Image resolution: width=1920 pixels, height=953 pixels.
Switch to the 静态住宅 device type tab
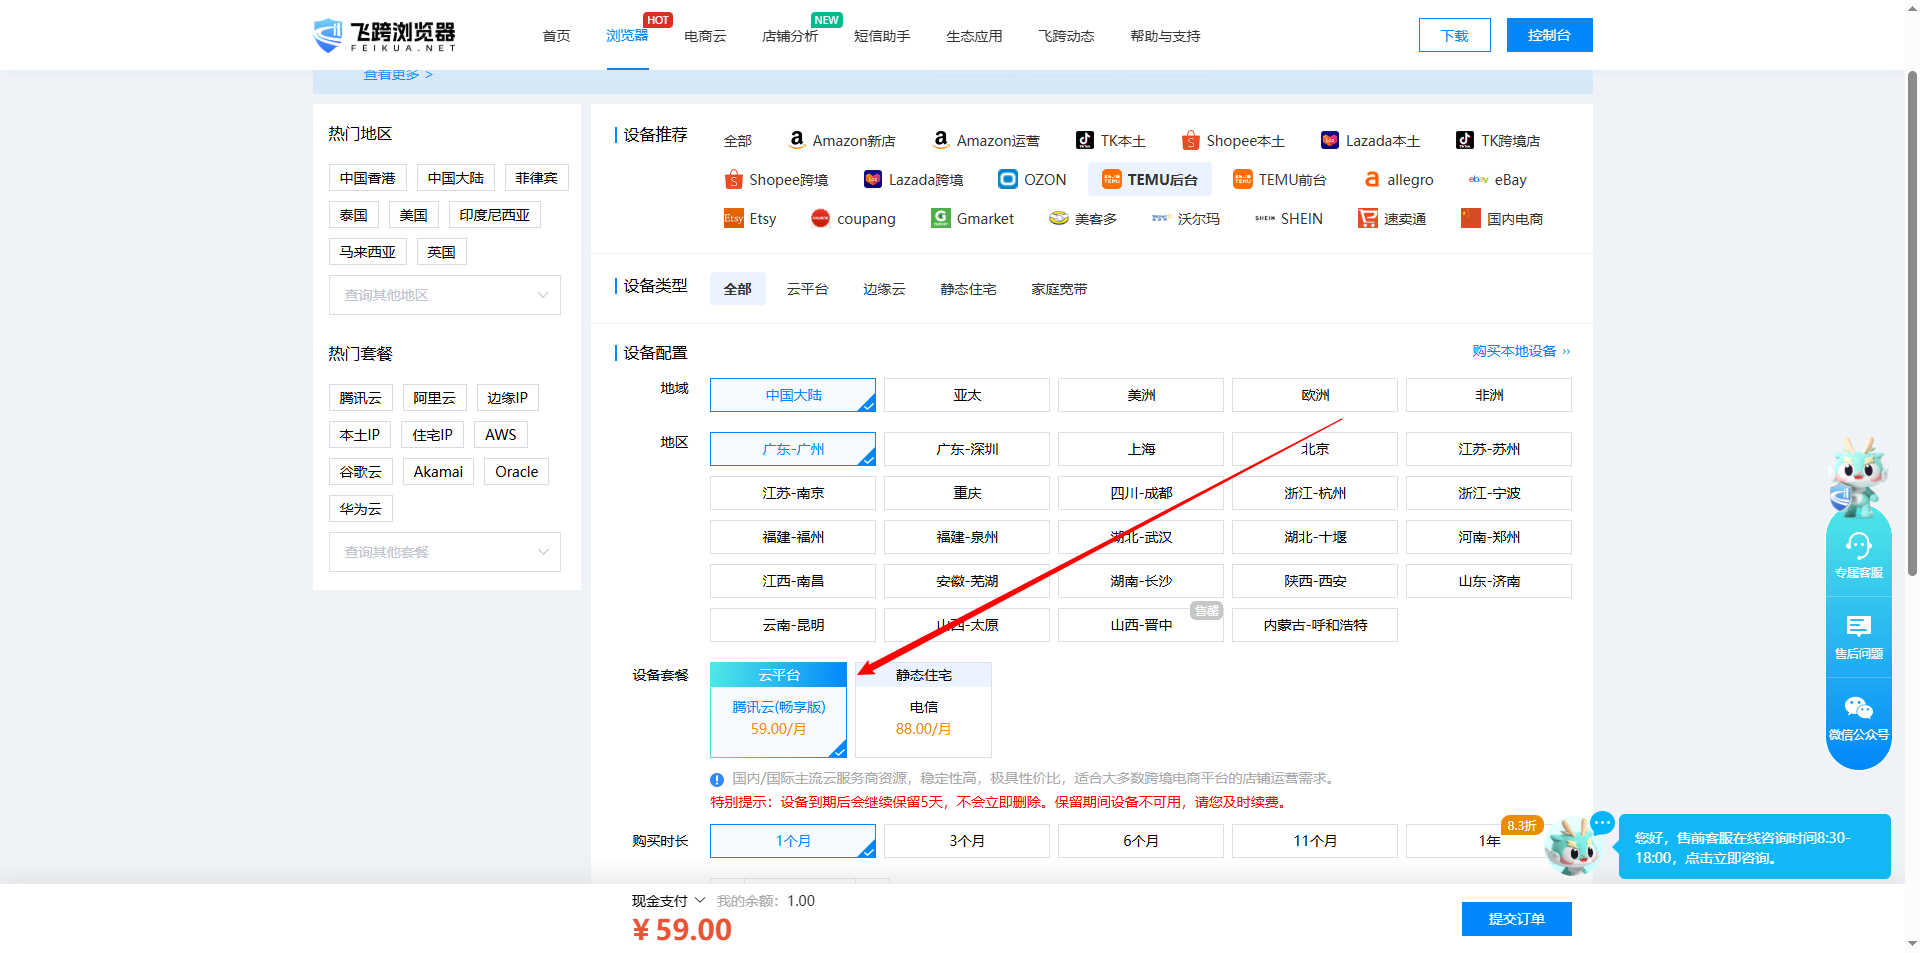(968, 289)
